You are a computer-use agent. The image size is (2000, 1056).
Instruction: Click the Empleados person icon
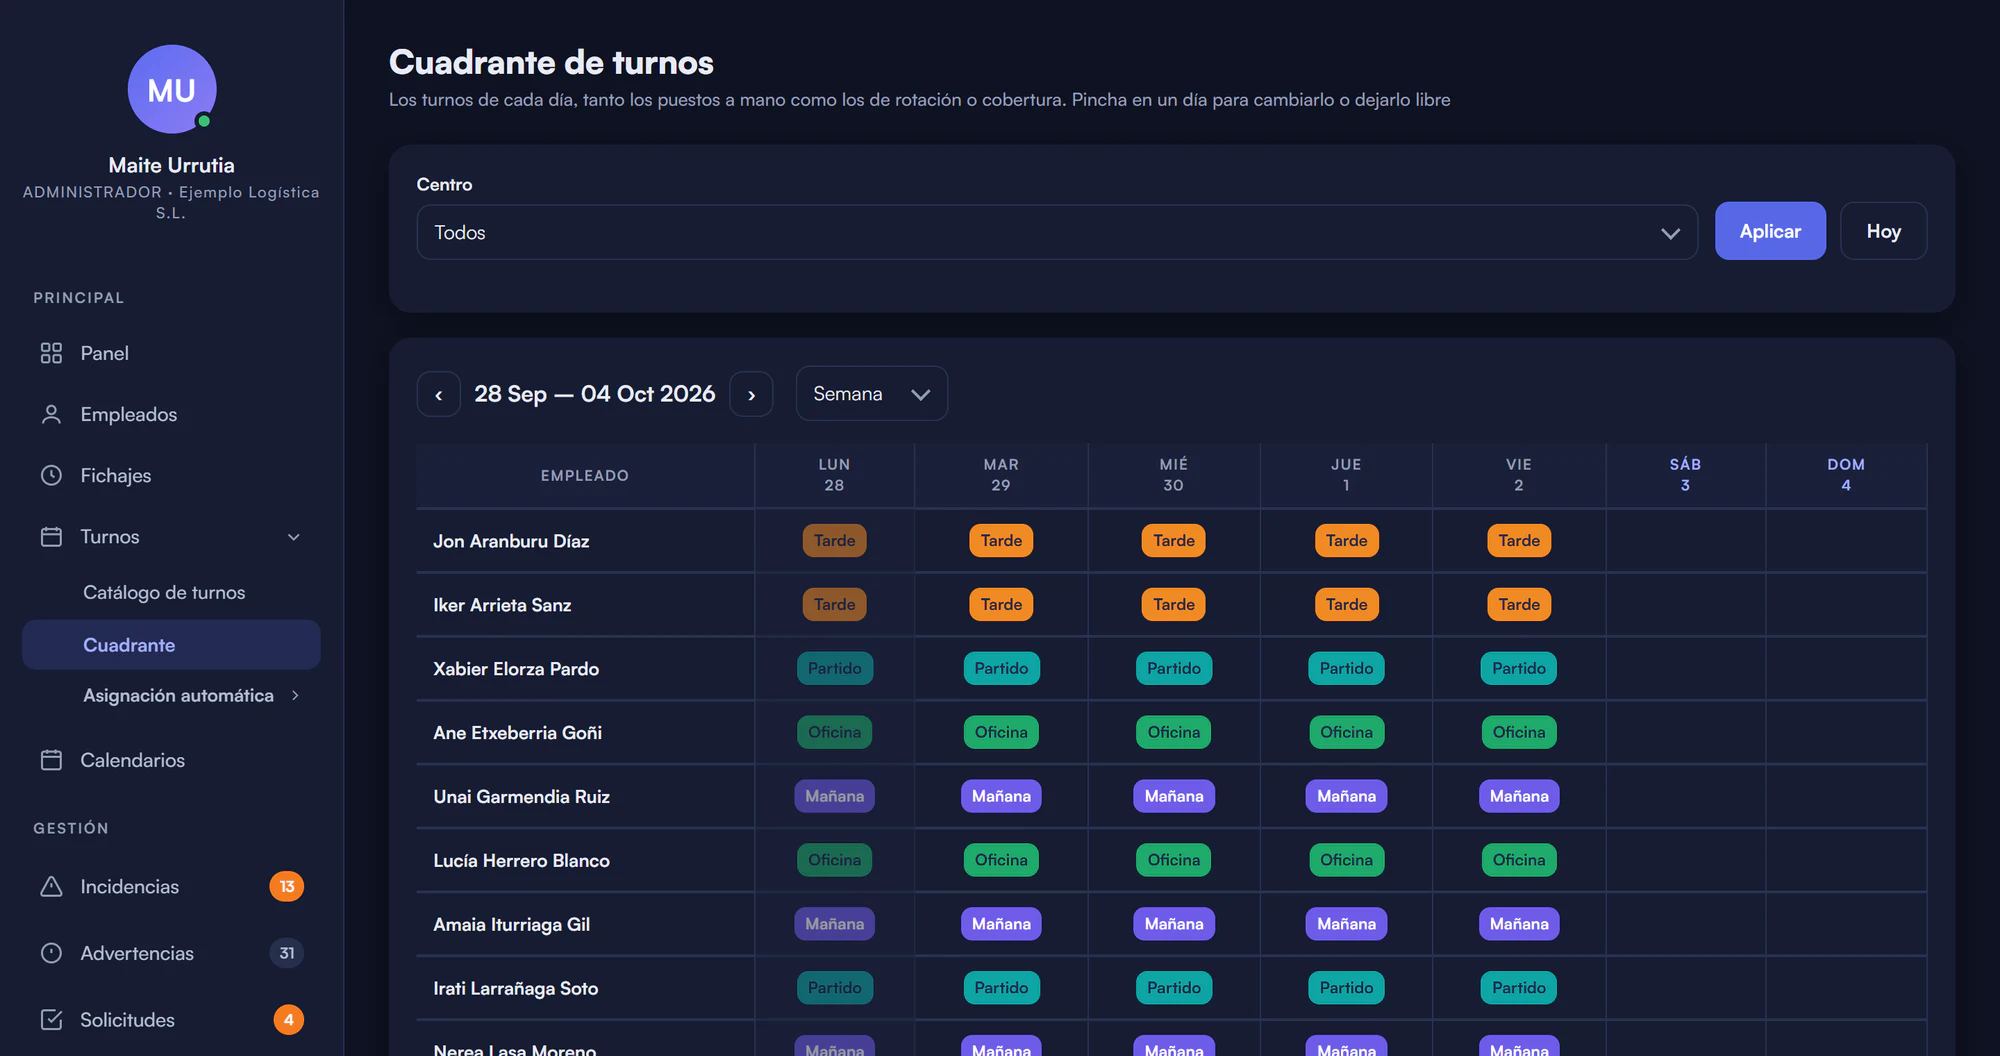click(51, 414)
